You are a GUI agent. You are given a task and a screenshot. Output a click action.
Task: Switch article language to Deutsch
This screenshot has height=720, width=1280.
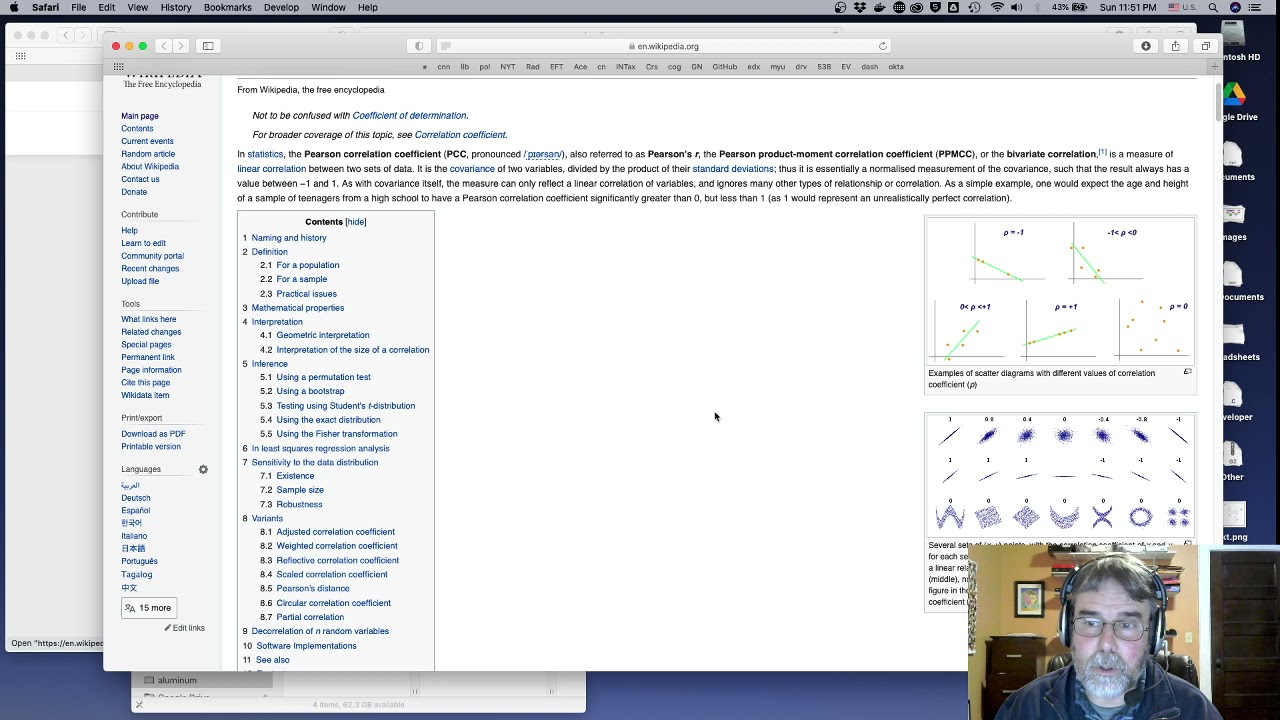click(x=136, y=498)
